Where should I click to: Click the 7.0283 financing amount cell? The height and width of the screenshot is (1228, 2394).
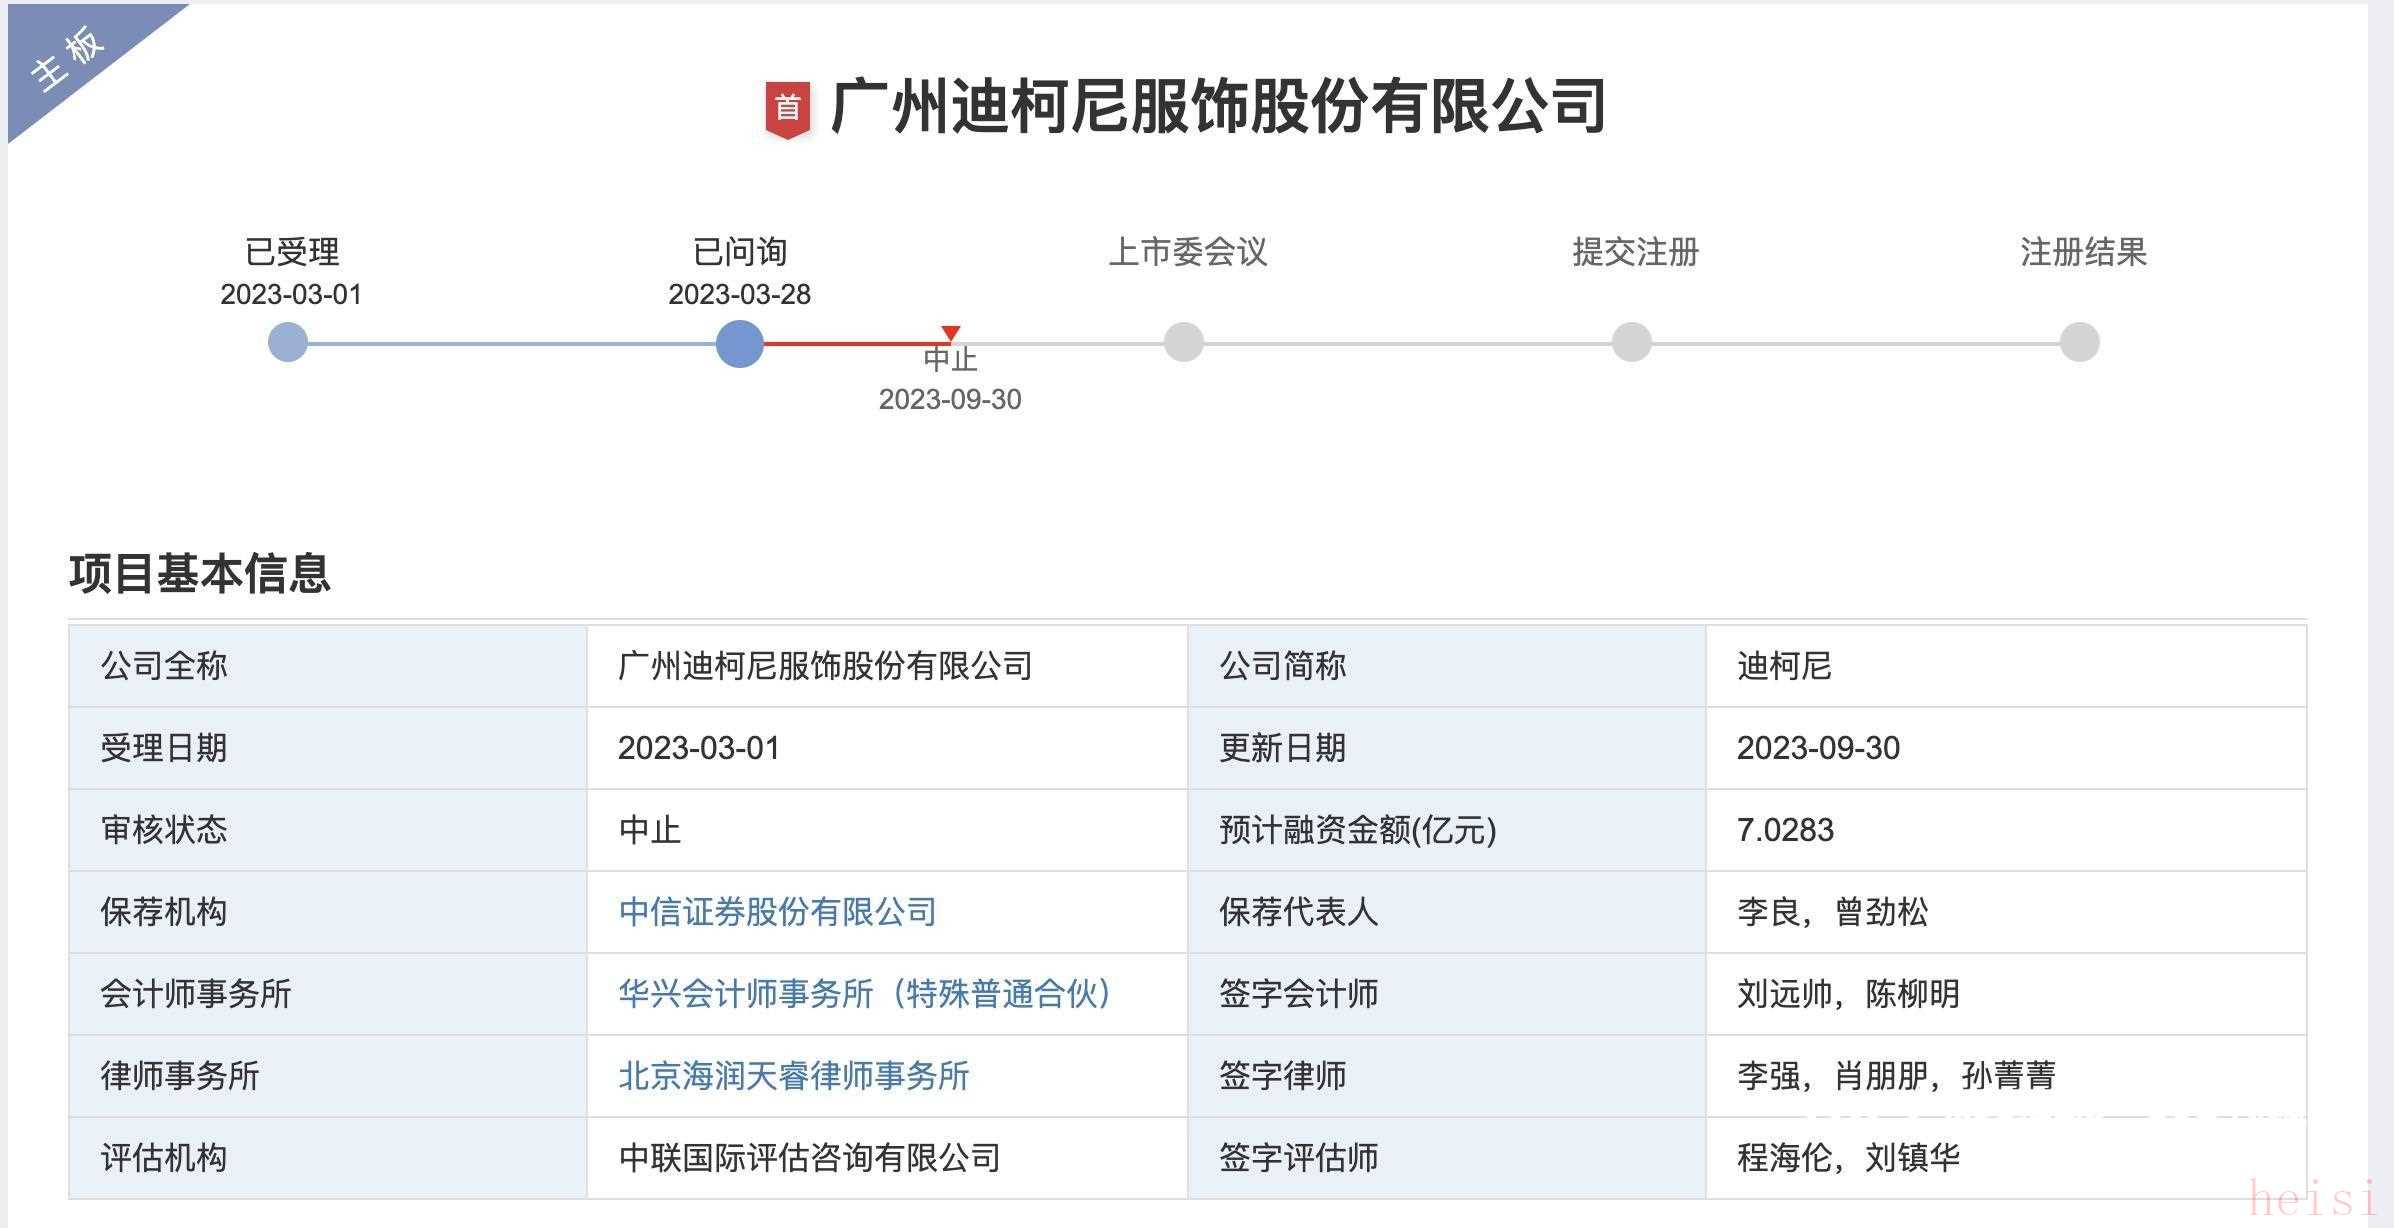[x=1785, y=830]
